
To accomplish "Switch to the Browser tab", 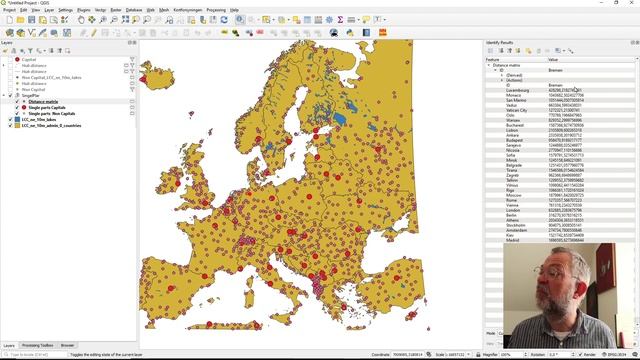I will 67,345.
